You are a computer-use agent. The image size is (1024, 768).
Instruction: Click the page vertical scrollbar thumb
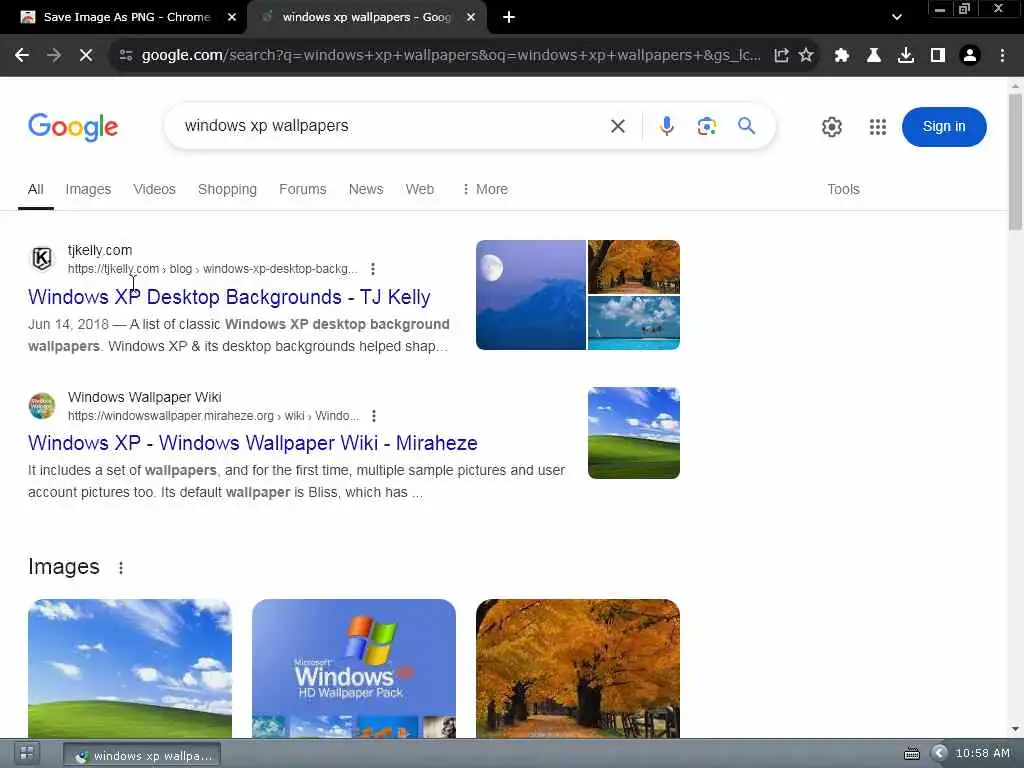(1015, 162)
